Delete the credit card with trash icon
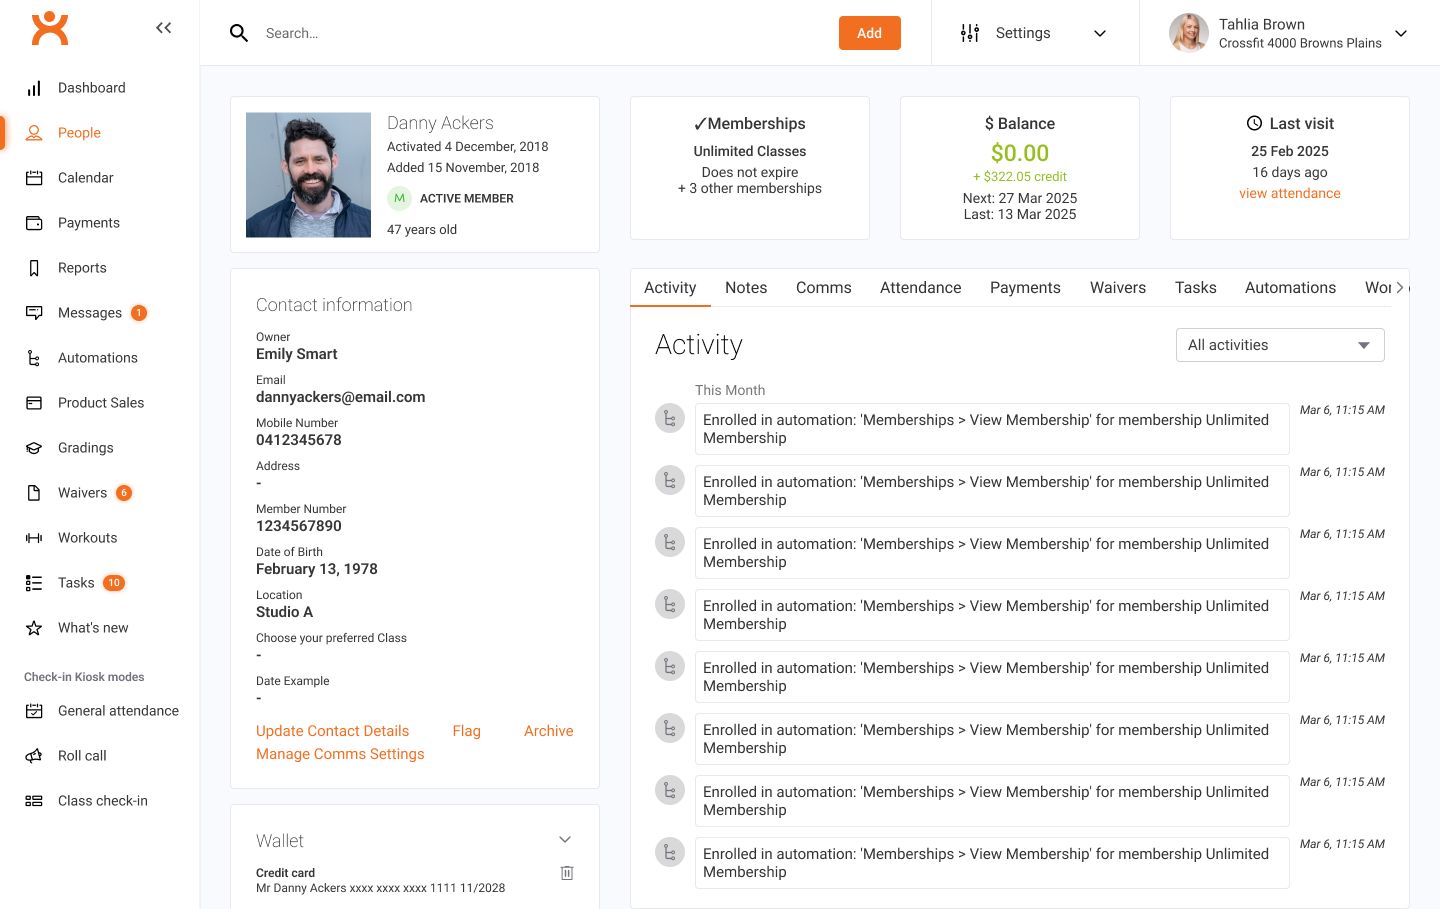This screenshot has height=909, width=1440. pyautogui.click(x=567, y=873)
